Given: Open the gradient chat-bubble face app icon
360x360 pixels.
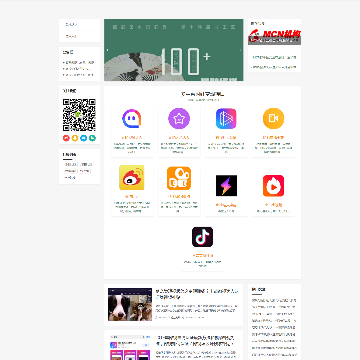Looking at the screenshot, I should tap(132, 119).
